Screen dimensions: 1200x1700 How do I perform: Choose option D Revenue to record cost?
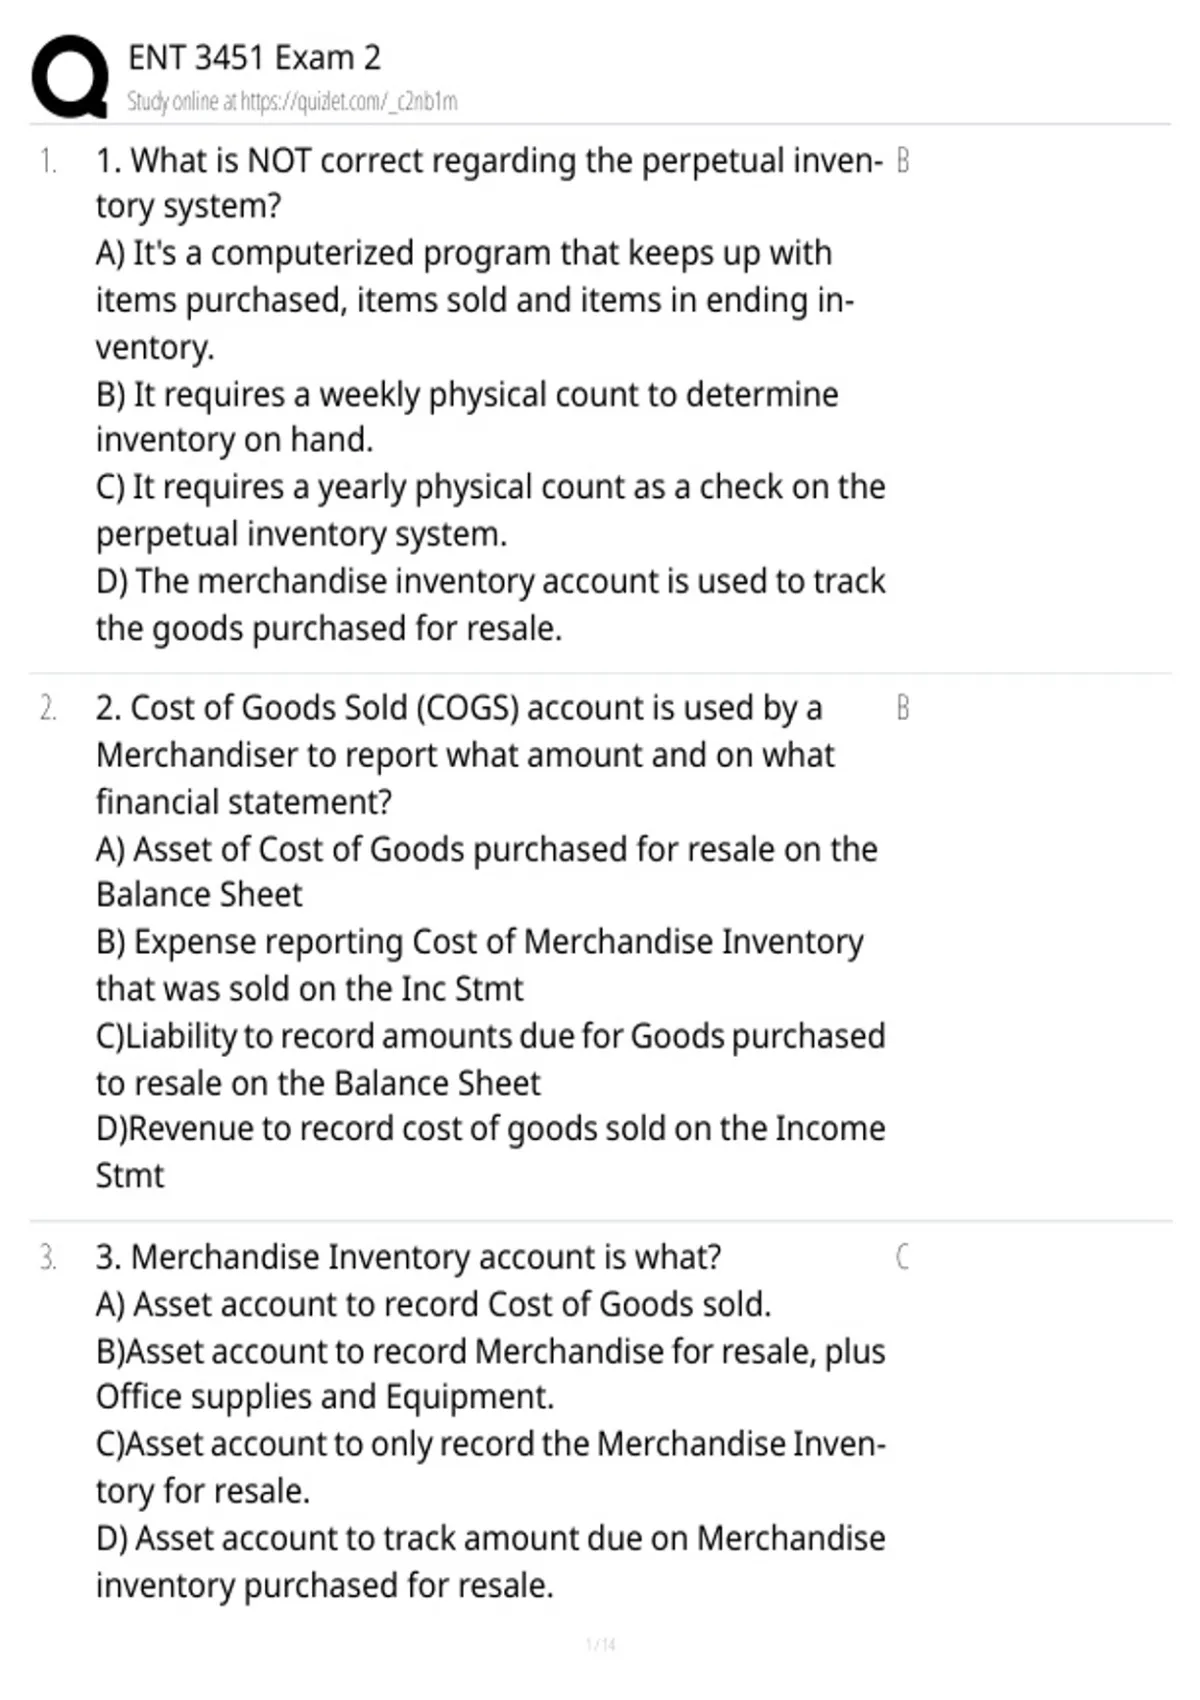(x=491, y=1152)
